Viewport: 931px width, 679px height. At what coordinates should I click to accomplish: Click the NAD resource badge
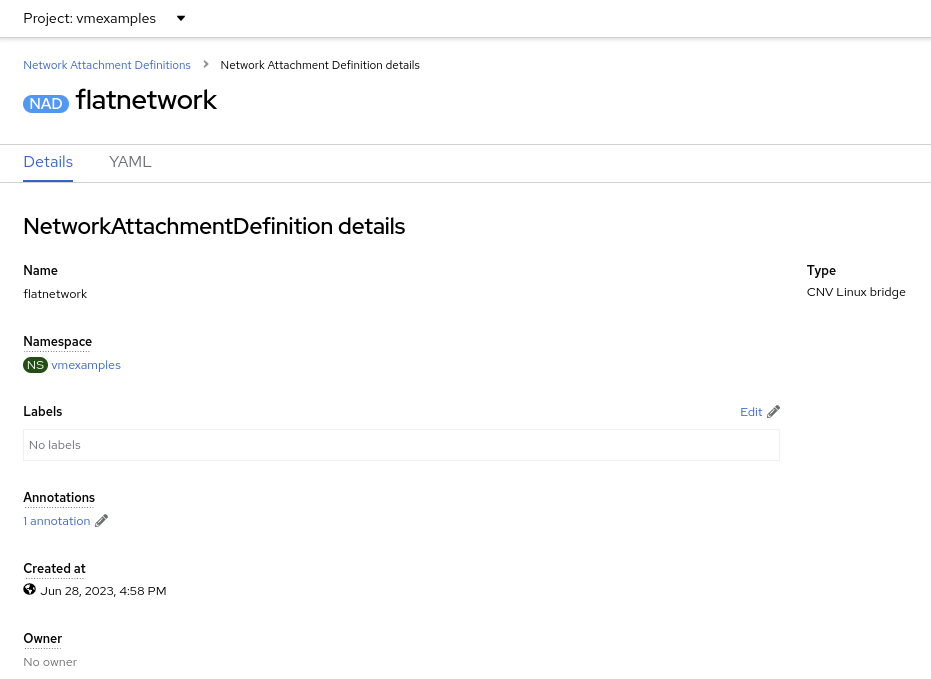coord(46,103)
